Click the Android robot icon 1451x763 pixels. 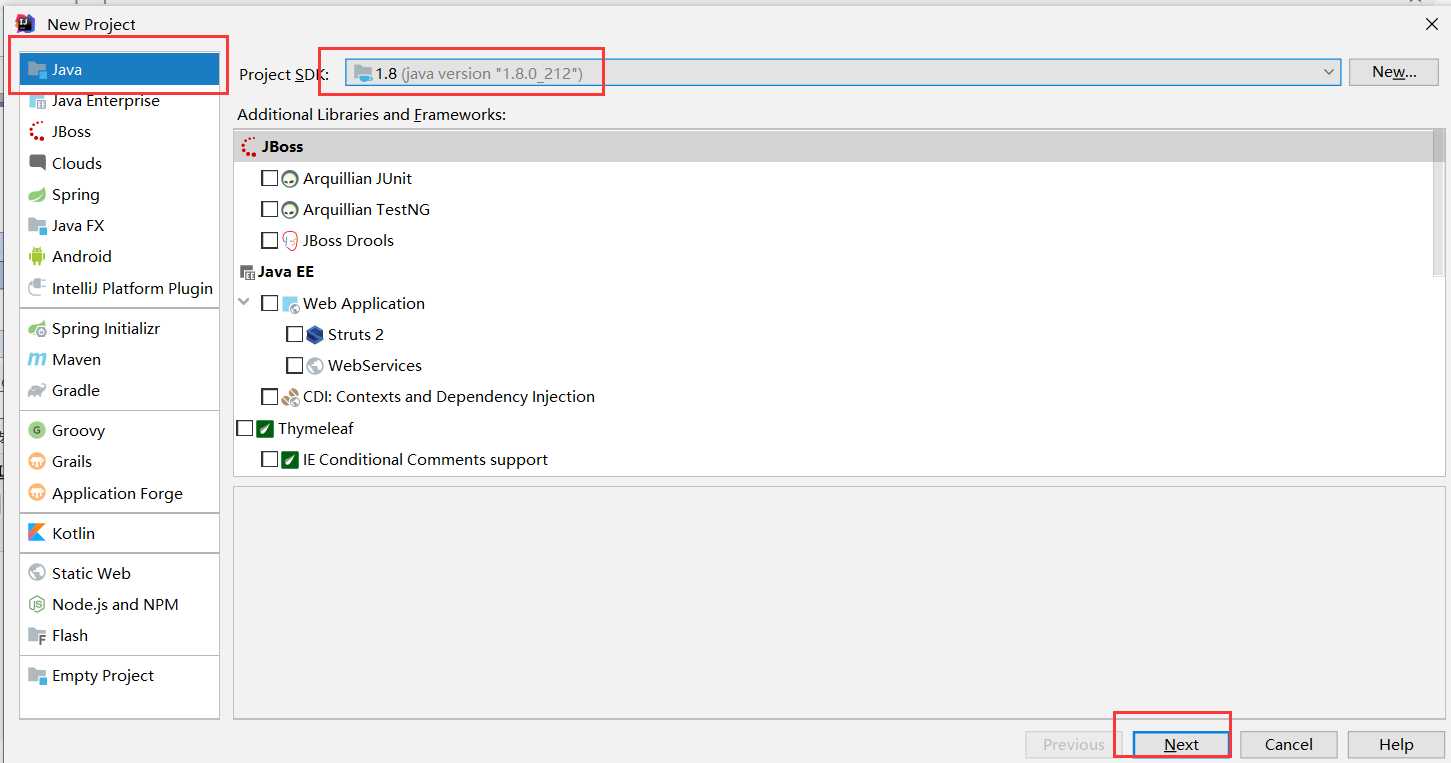[37, 257]
